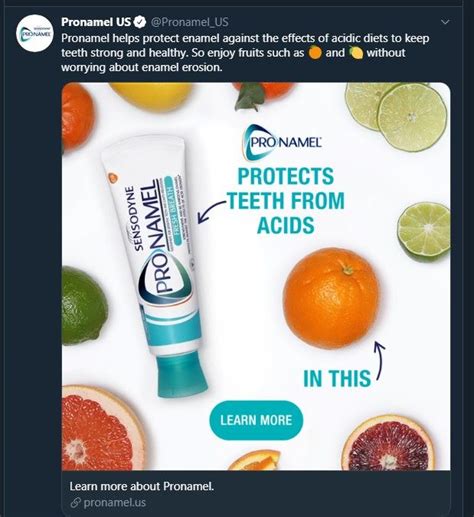This screenshot has width=474, height=517.
Task: Click the orange emoji in tweet text
Action: (x=315, y=53)
